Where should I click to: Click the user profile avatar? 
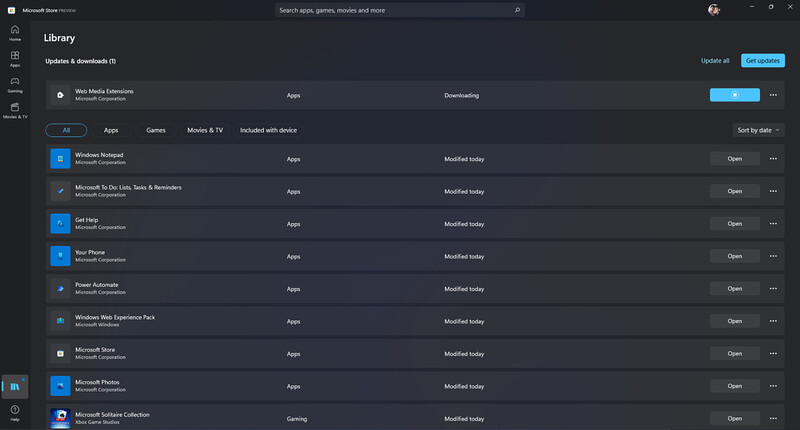[714, 10]
